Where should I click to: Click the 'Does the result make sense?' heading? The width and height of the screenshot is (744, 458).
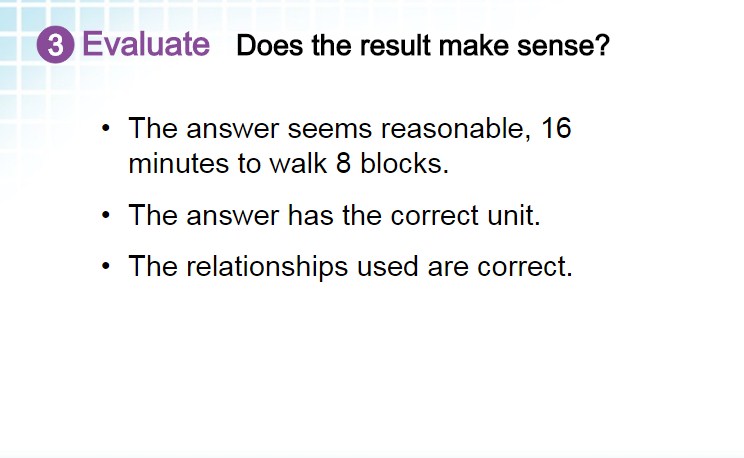tap(423, 46)
